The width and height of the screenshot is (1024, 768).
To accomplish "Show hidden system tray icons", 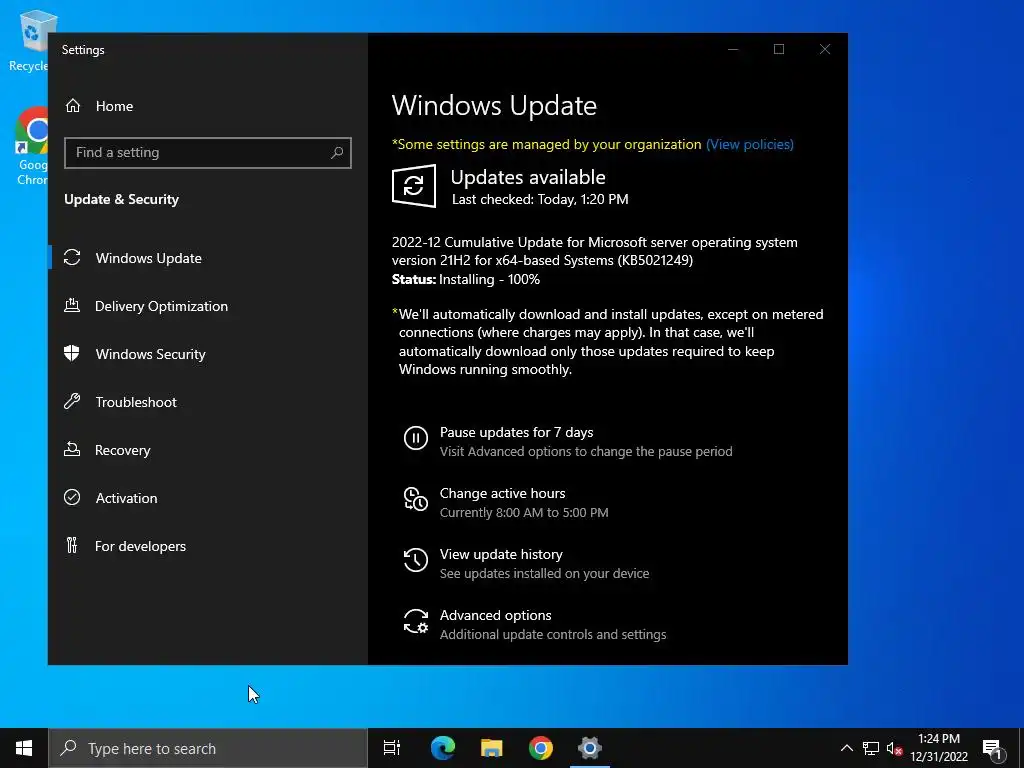I will pos(846,748).
